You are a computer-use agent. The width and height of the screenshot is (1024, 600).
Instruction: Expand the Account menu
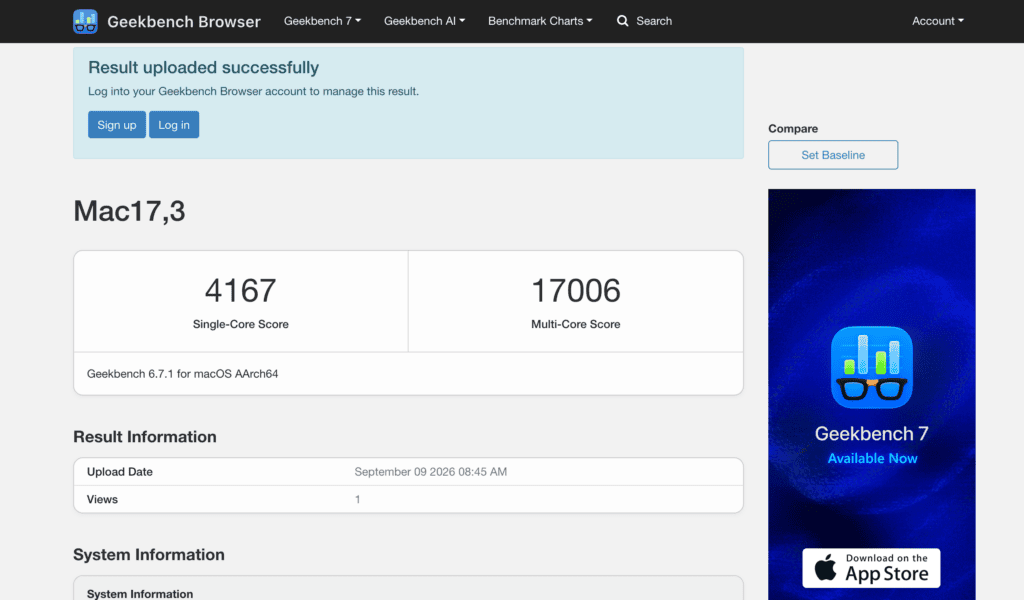pyautogui.click(x=938, y=21)
